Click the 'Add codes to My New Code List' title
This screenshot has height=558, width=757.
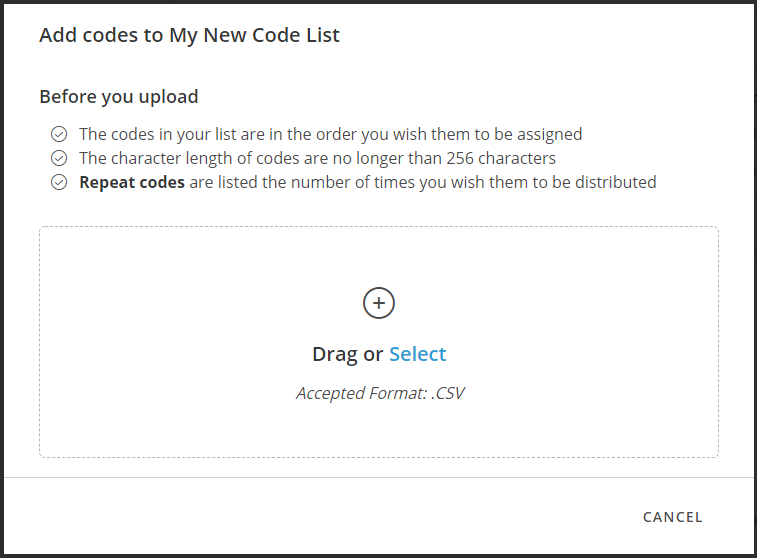(189, 35)
